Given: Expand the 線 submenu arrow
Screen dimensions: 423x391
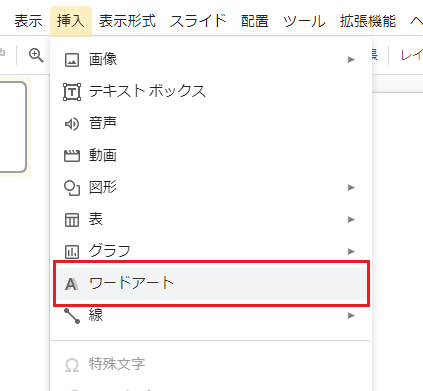Looking at the screenshot, I should 351,315.
